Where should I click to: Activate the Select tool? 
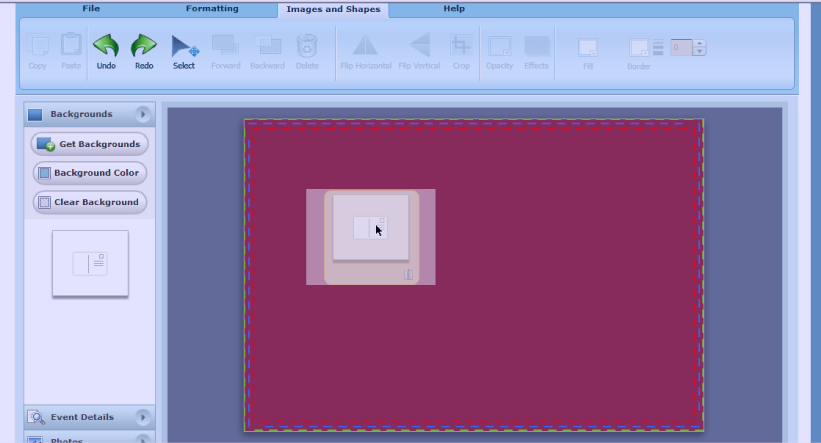[x=184, y=52]
